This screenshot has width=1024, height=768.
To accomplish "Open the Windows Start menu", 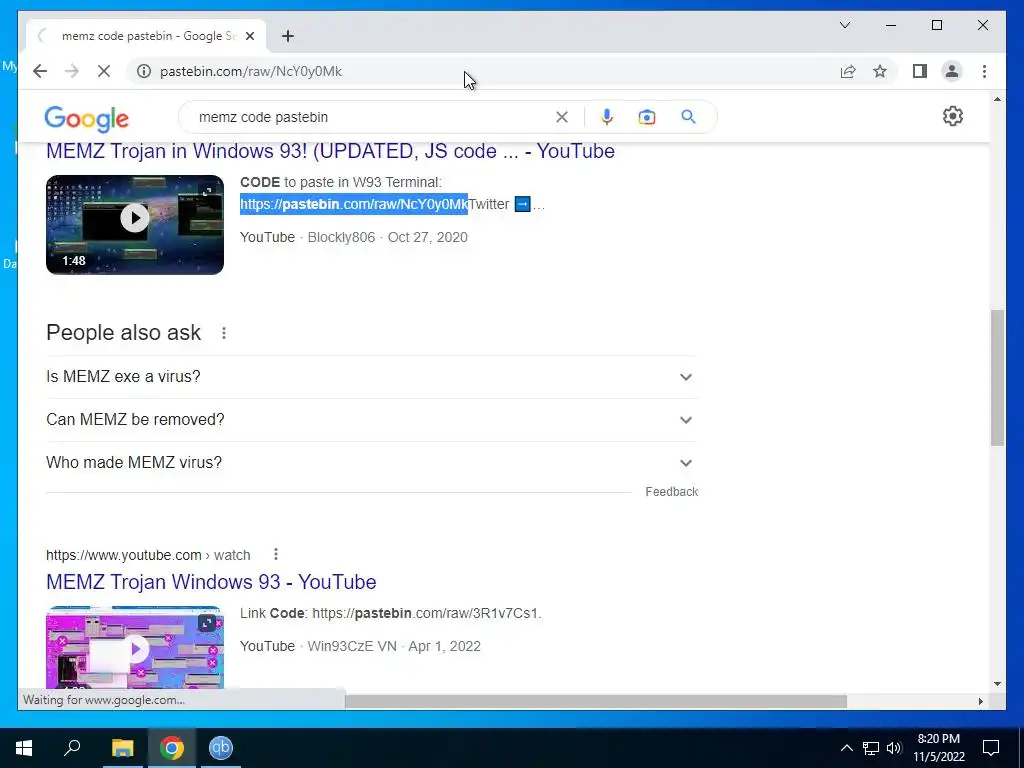I will click(x=24, y=748).
